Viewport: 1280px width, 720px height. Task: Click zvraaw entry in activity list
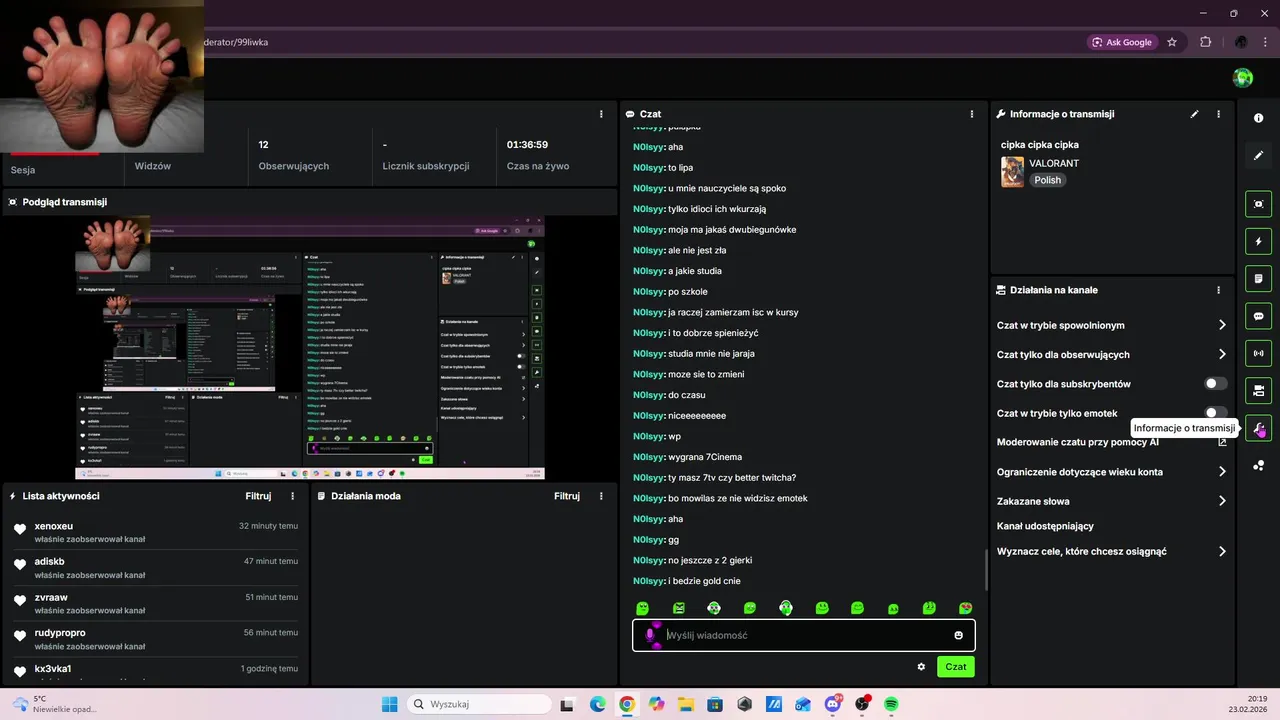(x=156, y=604)
